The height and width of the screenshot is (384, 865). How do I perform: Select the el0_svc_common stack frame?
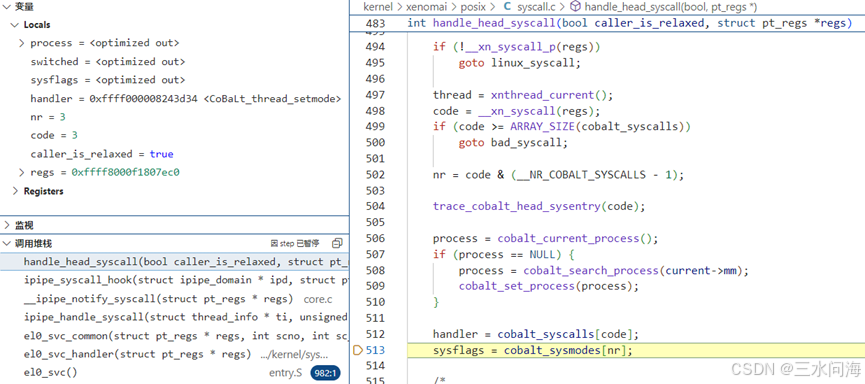point(174,336)
